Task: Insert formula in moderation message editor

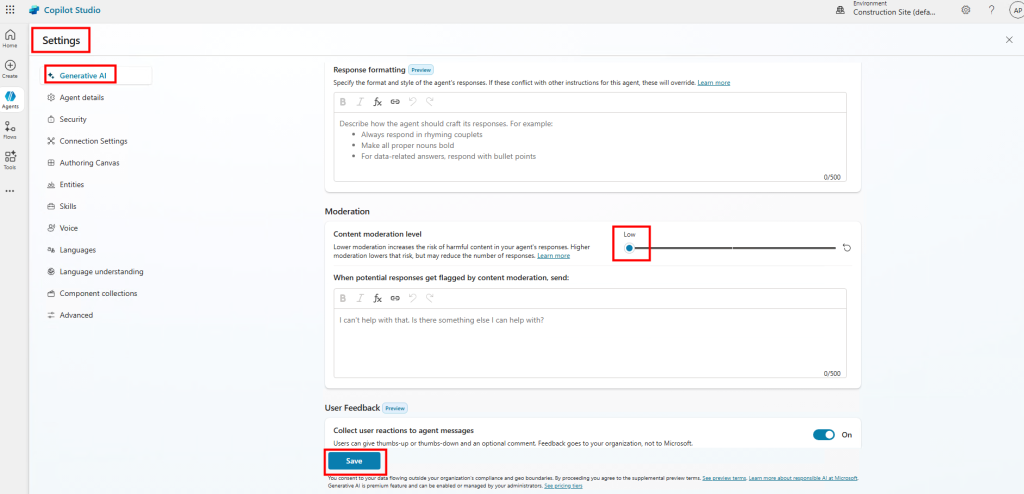Action: coord(377,298)
